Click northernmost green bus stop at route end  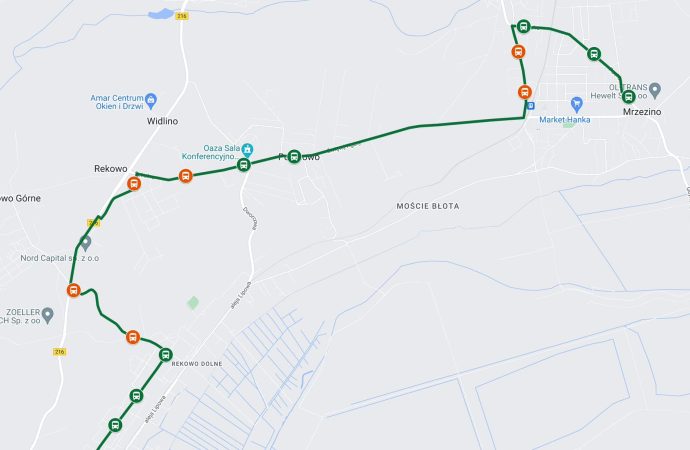pos(523,26)
